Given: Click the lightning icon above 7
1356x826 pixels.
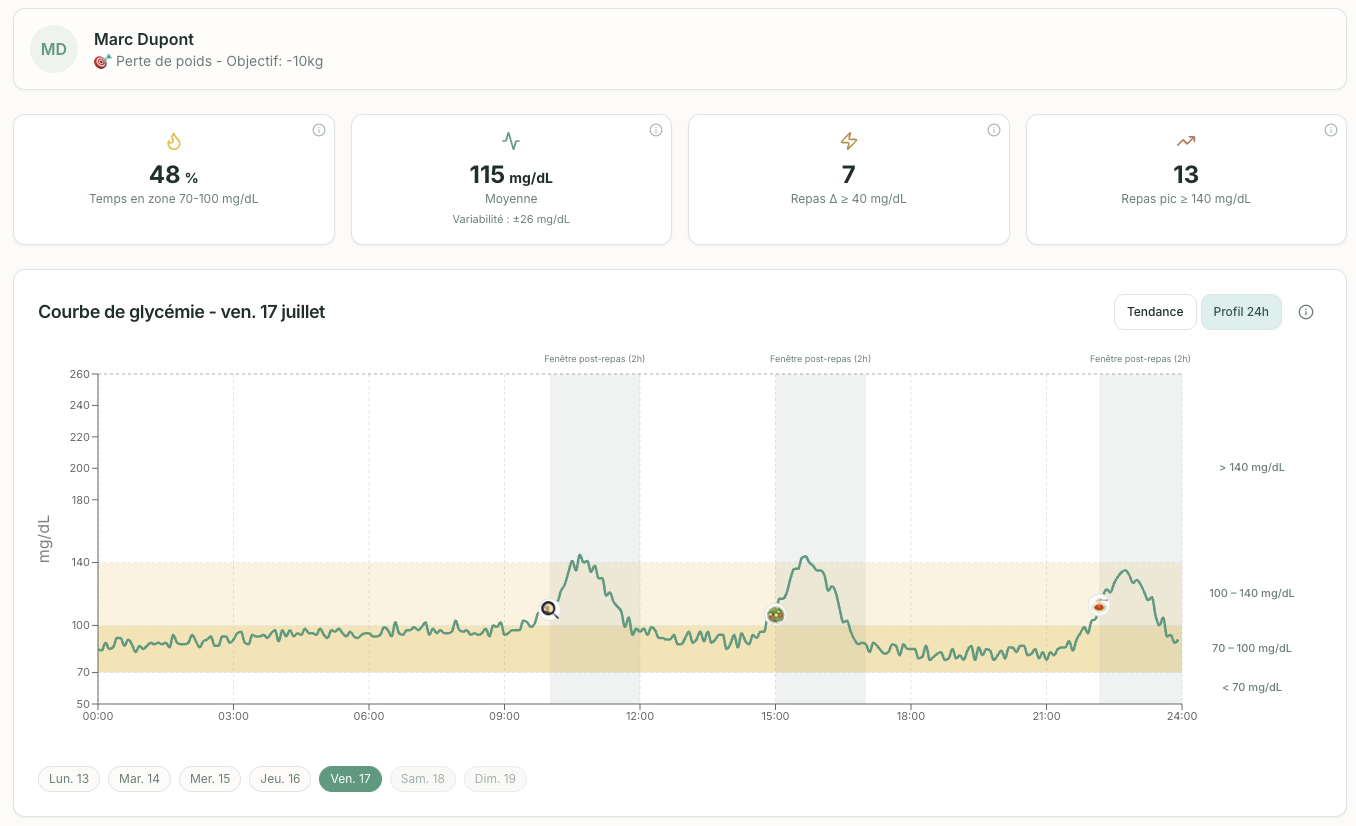Looking at the screenshot, I should pyautogui.click(x=848, y=141).
